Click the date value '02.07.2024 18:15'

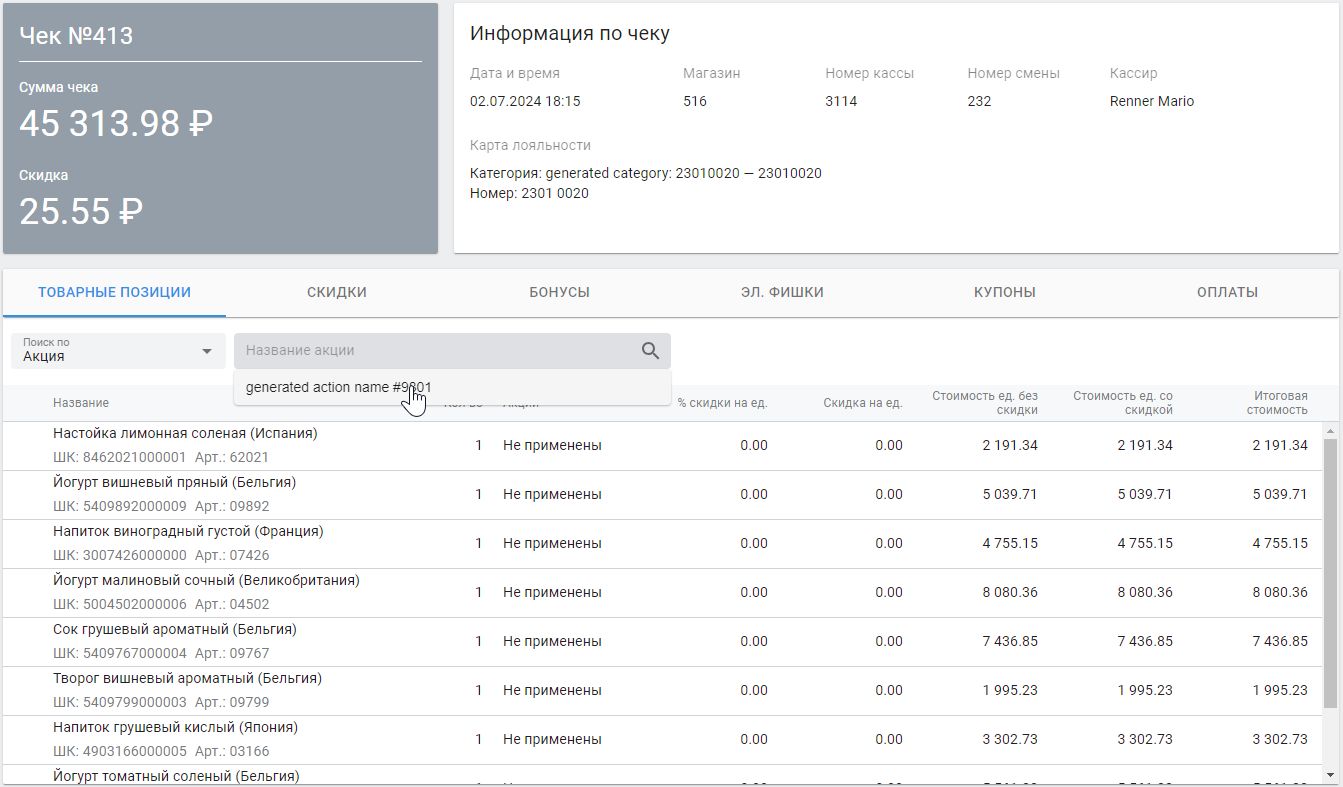pos(525,101)
